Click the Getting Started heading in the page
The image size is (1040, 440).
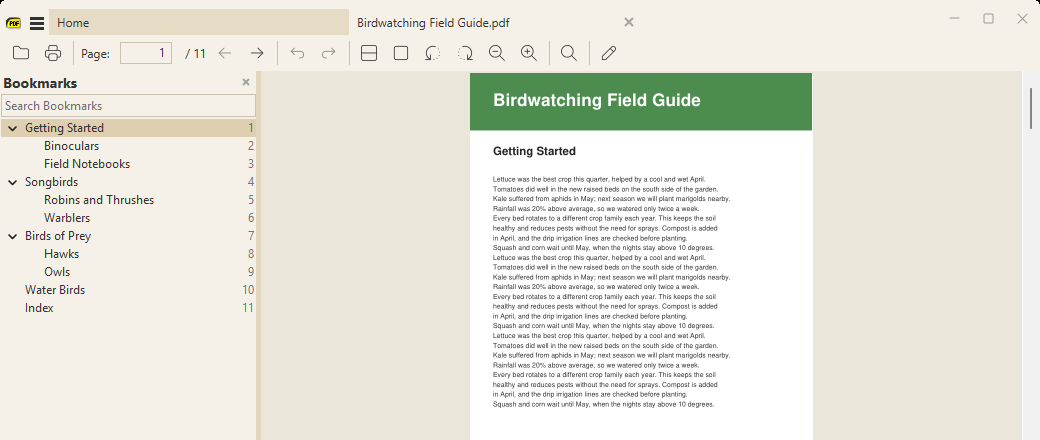coord(534,151)
